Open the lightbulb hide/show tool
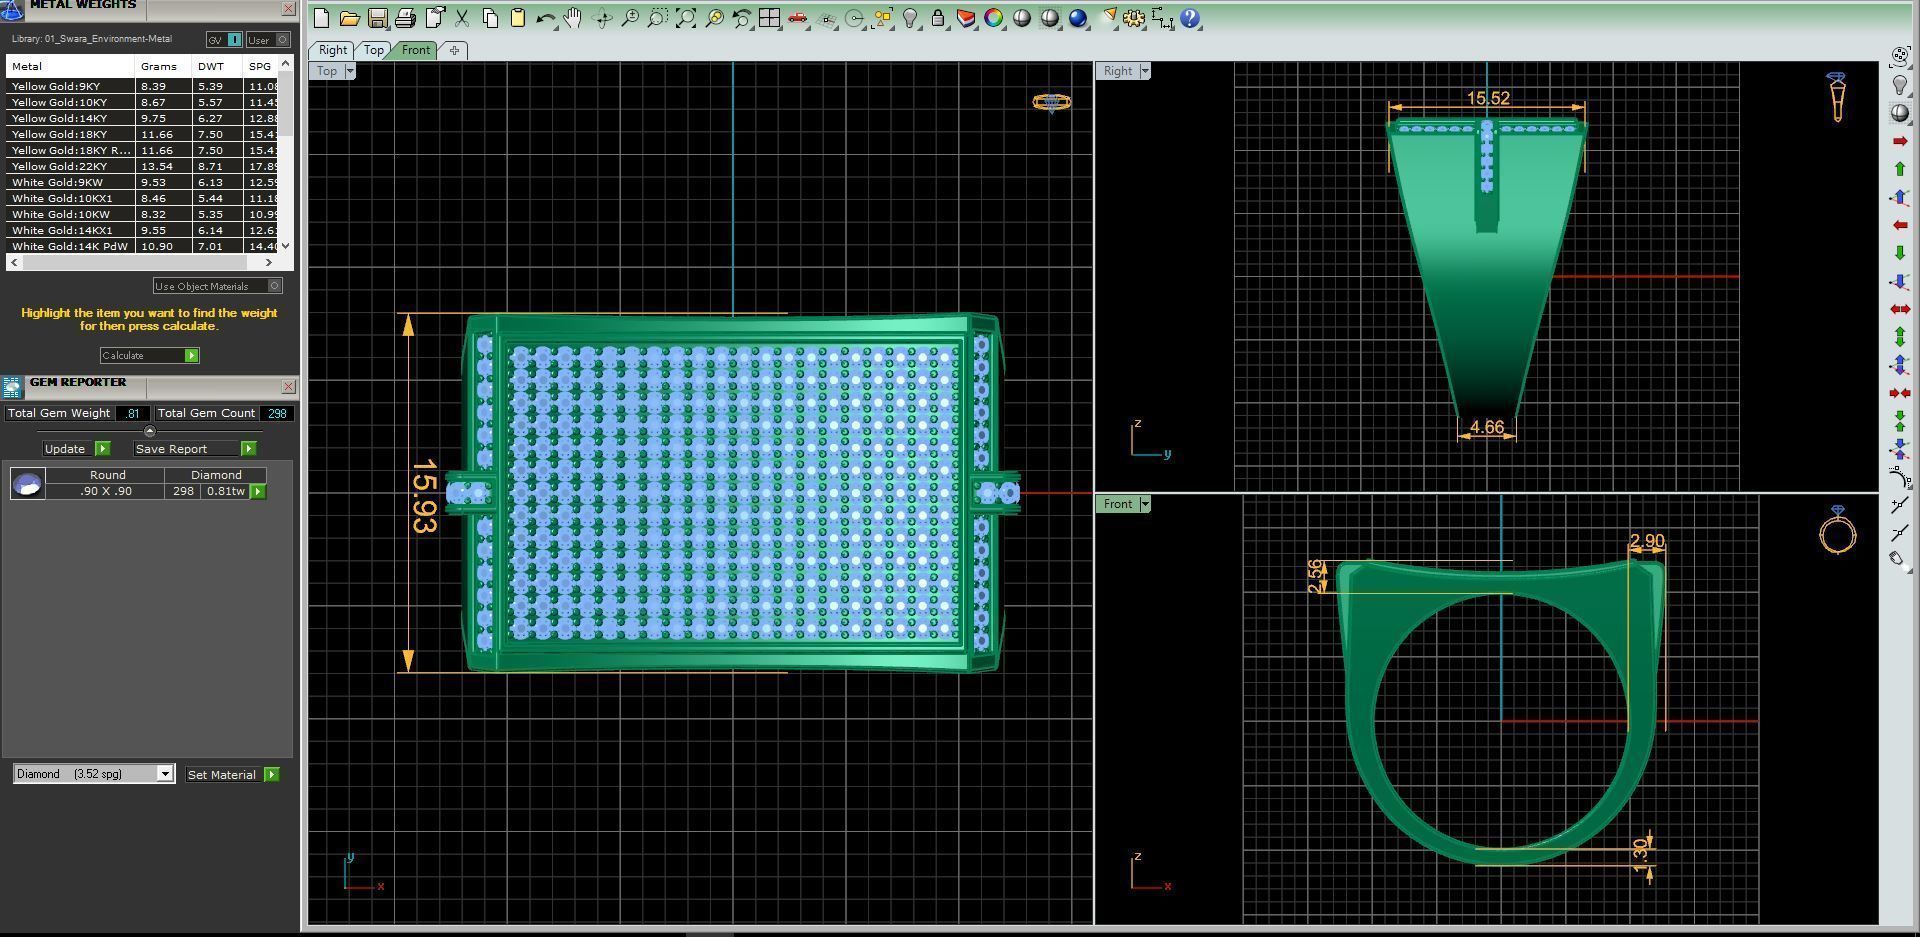The height and width of the screenshot is (937, 1920). [x=910, y=18]
